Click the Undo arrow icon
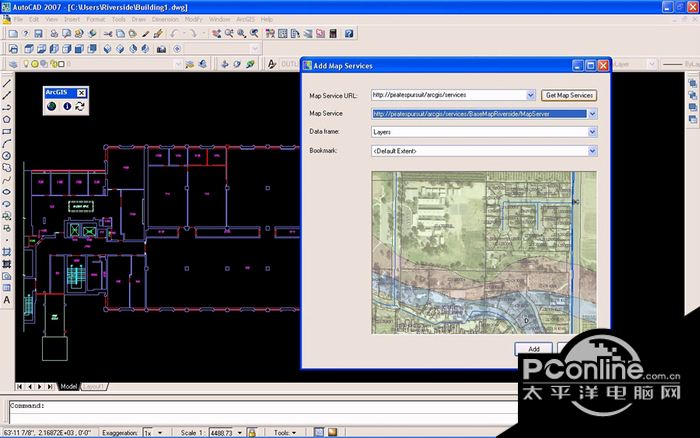This screenshot has width=700, height=438. click(x=174, y=33)
